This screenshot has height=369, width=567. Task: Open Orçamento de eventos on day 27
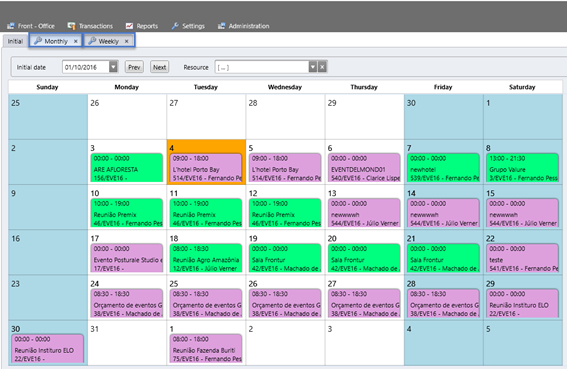pos(364,303)
